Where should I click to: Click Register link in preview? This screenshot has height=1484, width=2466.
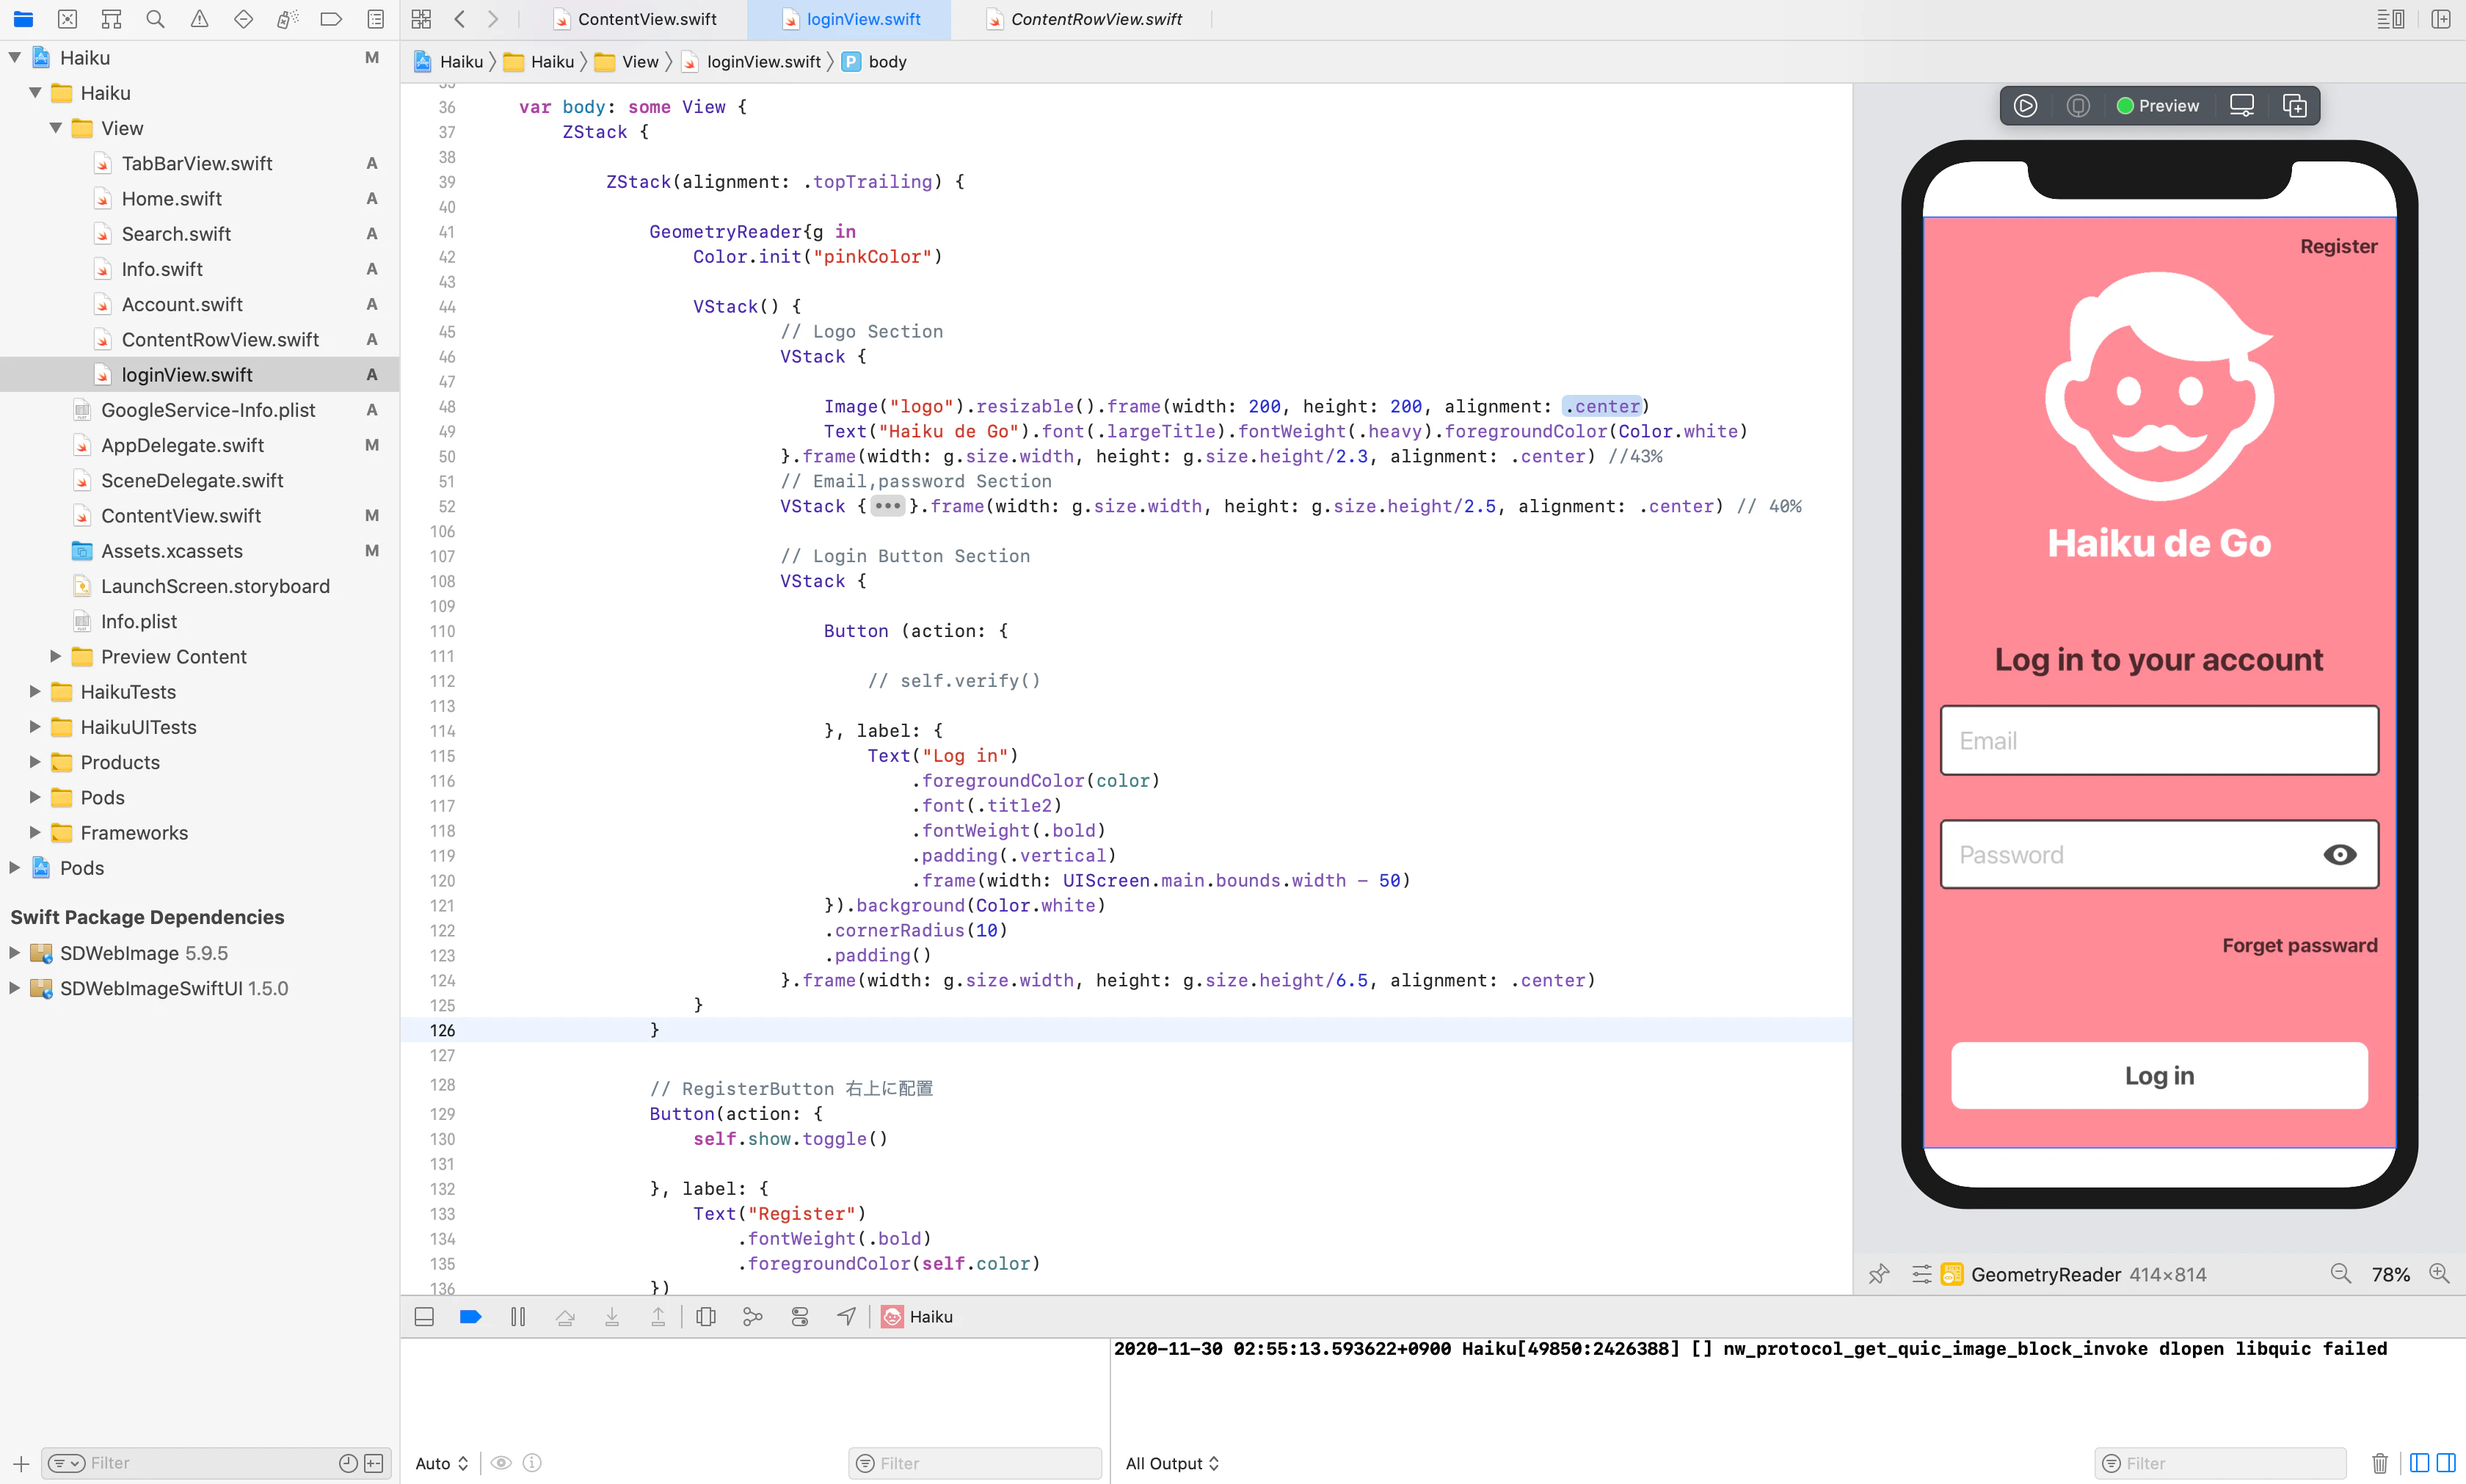pyautogui.click(x=2338, y=246)
